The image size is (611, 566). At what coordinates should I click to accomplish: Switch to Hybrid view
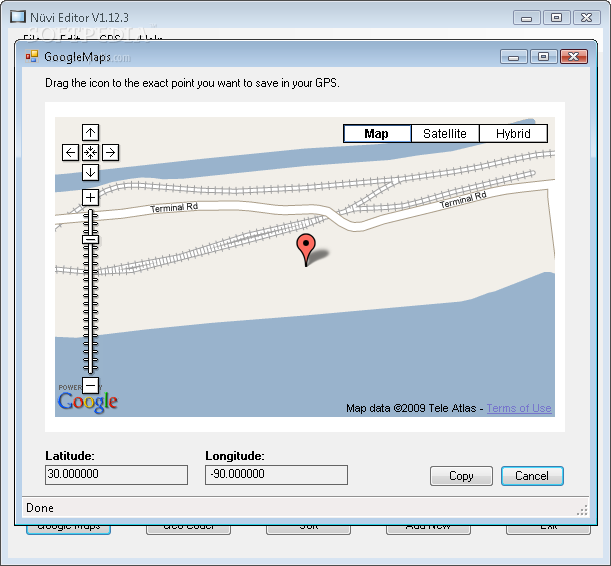point(513,134)
